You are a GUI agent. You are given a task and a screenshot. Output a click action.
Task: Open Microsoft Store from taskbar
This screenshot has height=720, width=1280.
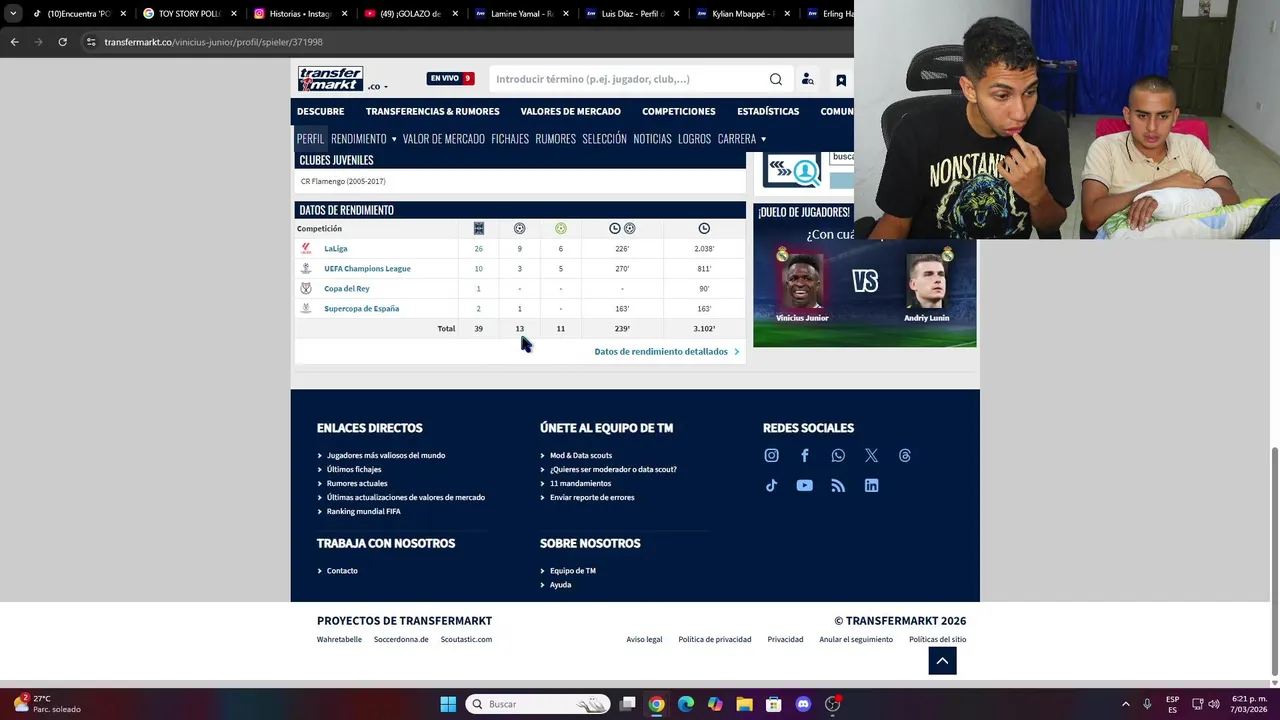pos(773,704)
